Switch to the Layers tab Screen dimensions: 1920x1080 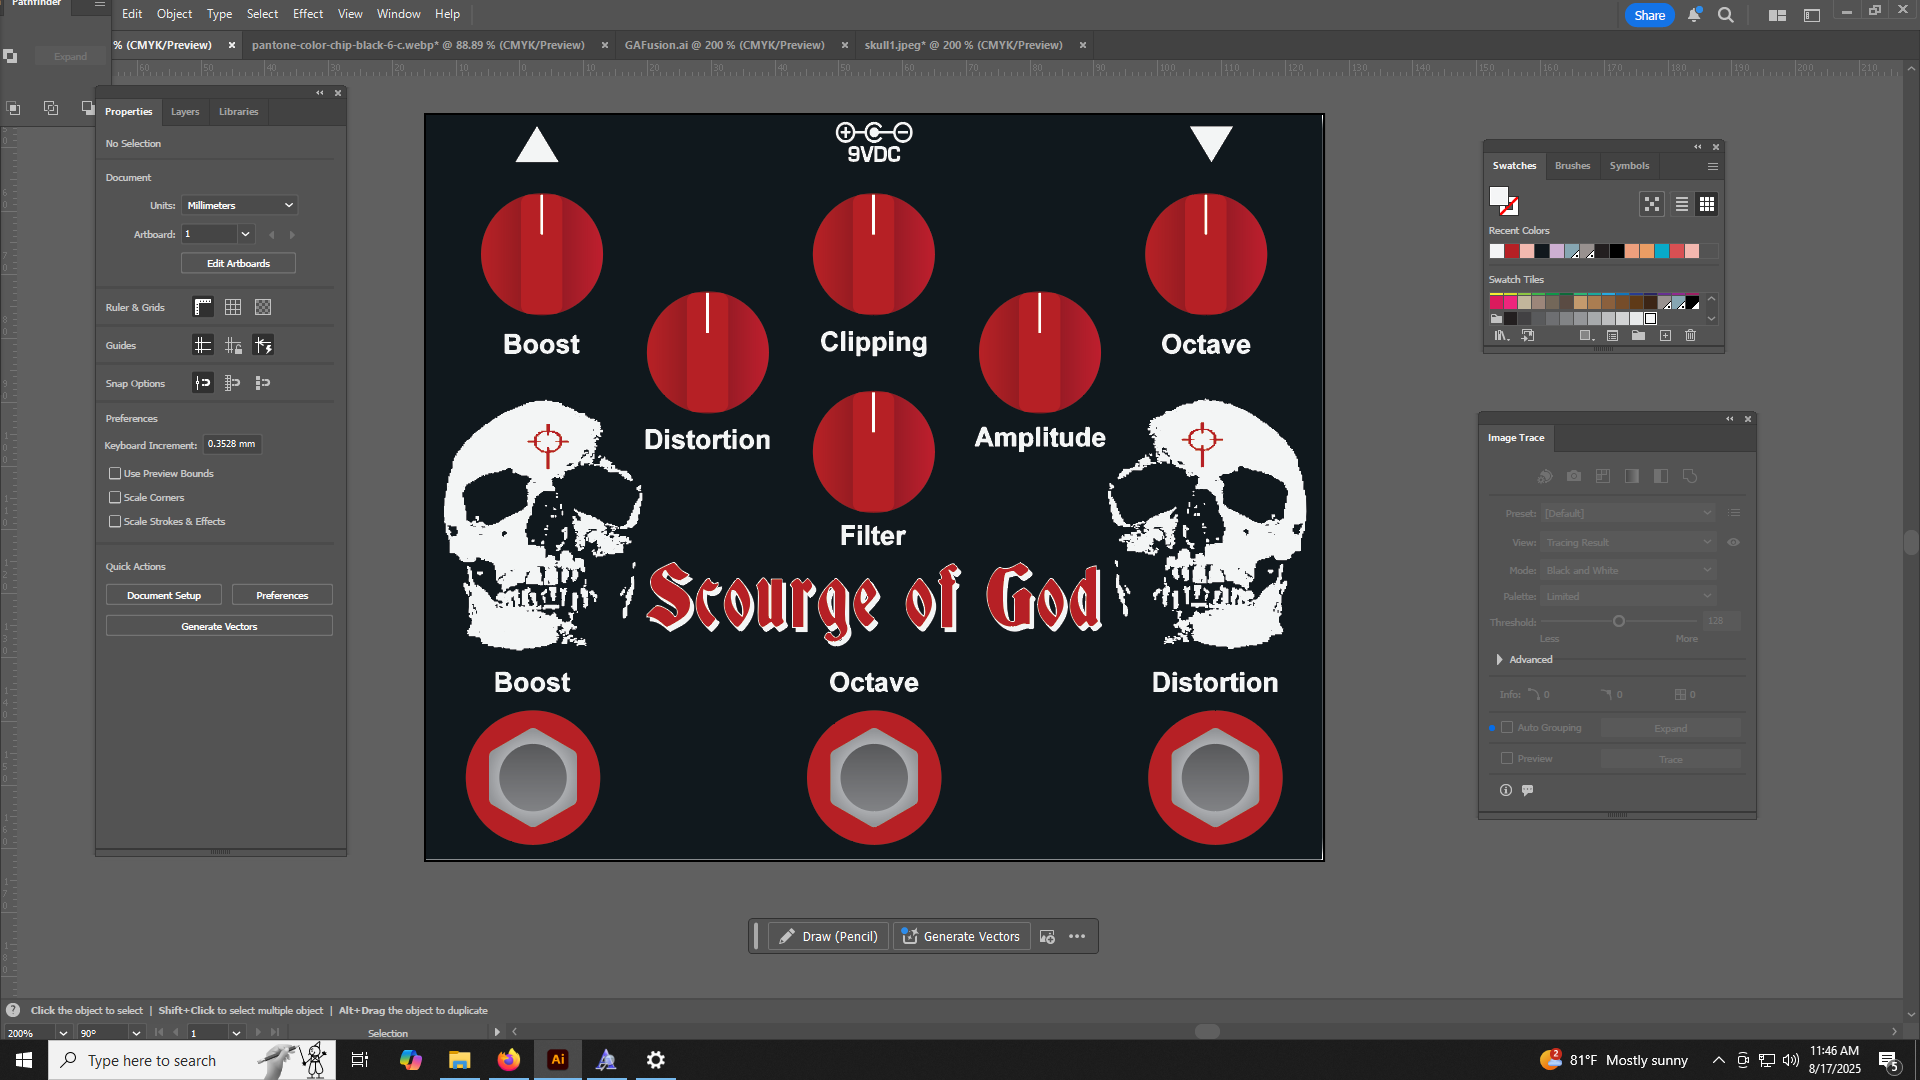pos(184,112)
